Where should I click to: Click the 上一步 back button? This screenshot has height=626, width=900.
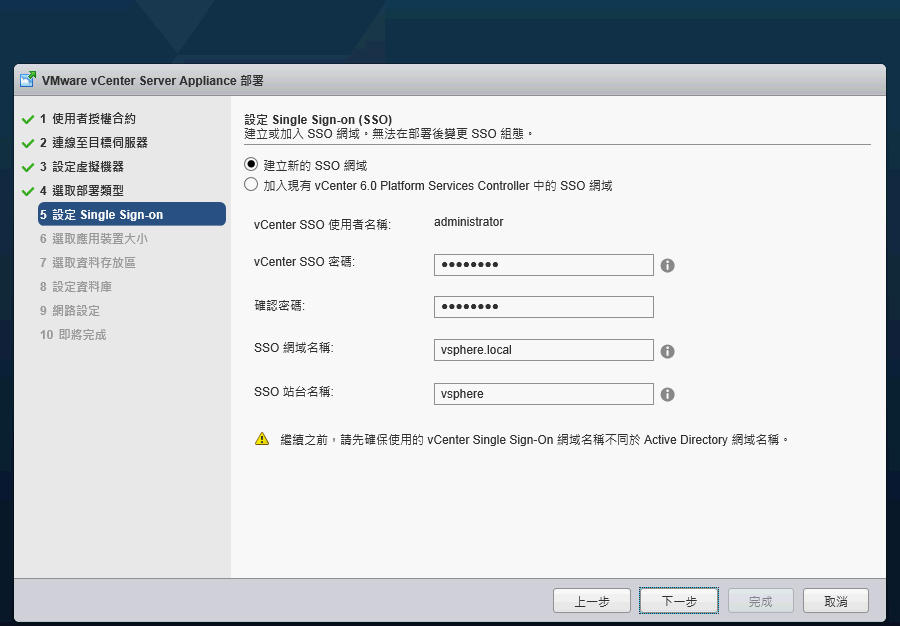click(592, 601)
